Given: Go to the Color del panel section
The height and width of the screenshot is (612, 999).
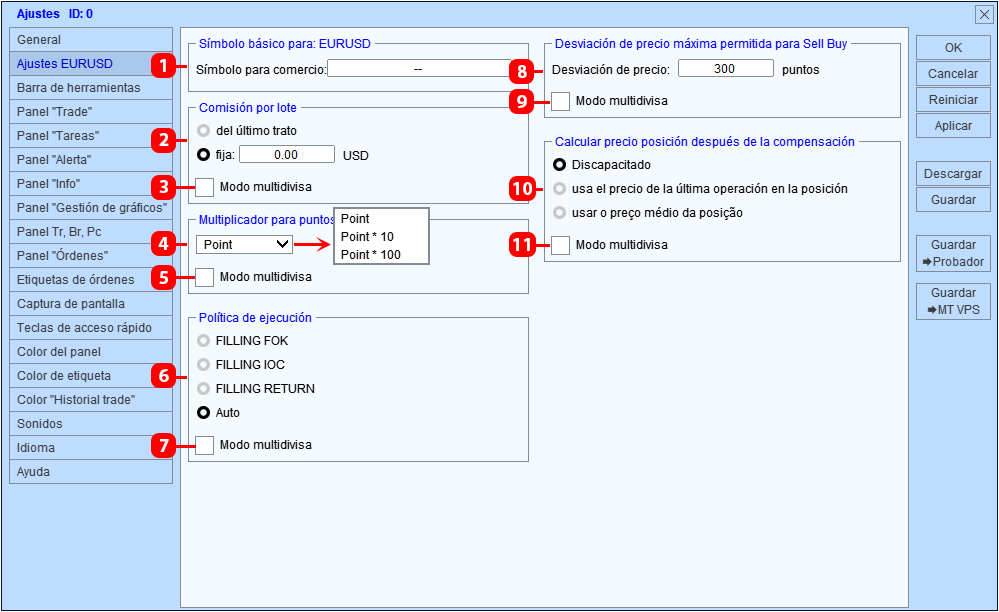Looking at the screenshot, I should tap(91, 352).
